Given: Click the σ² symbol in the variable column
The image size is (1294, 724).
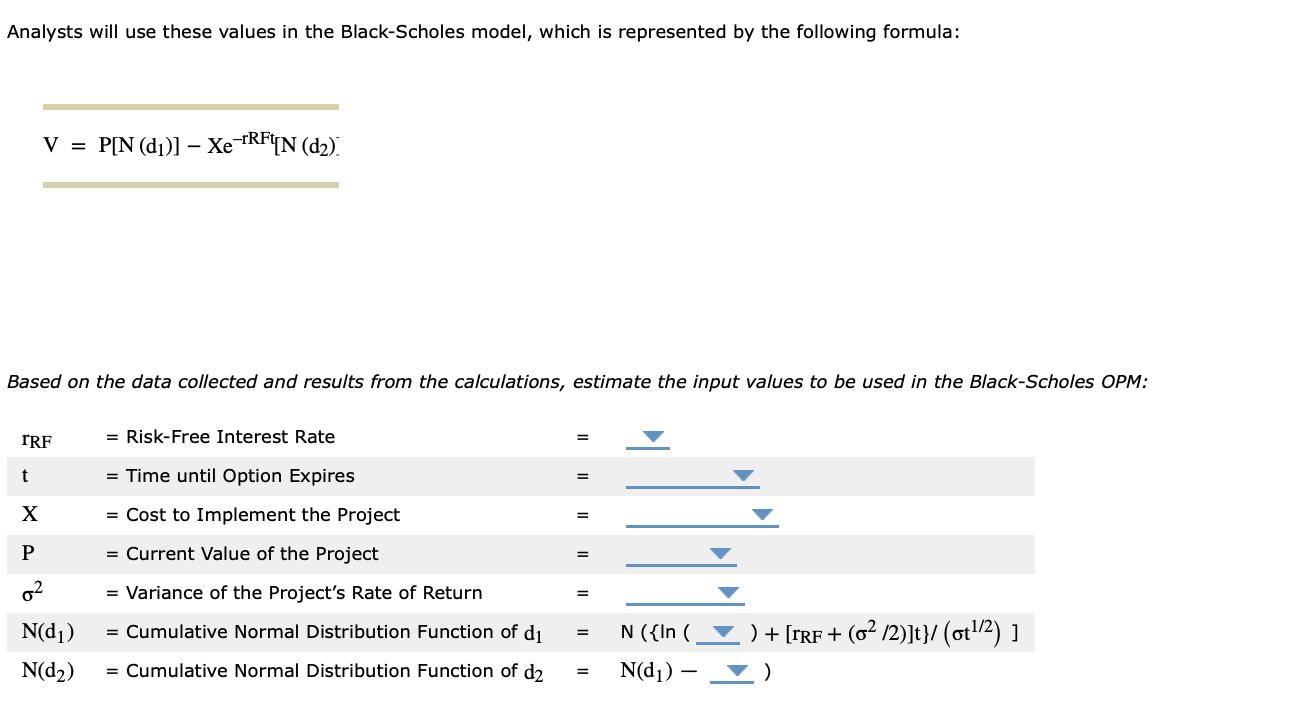Looking at the screenshot, I should [x=31, y=592].
